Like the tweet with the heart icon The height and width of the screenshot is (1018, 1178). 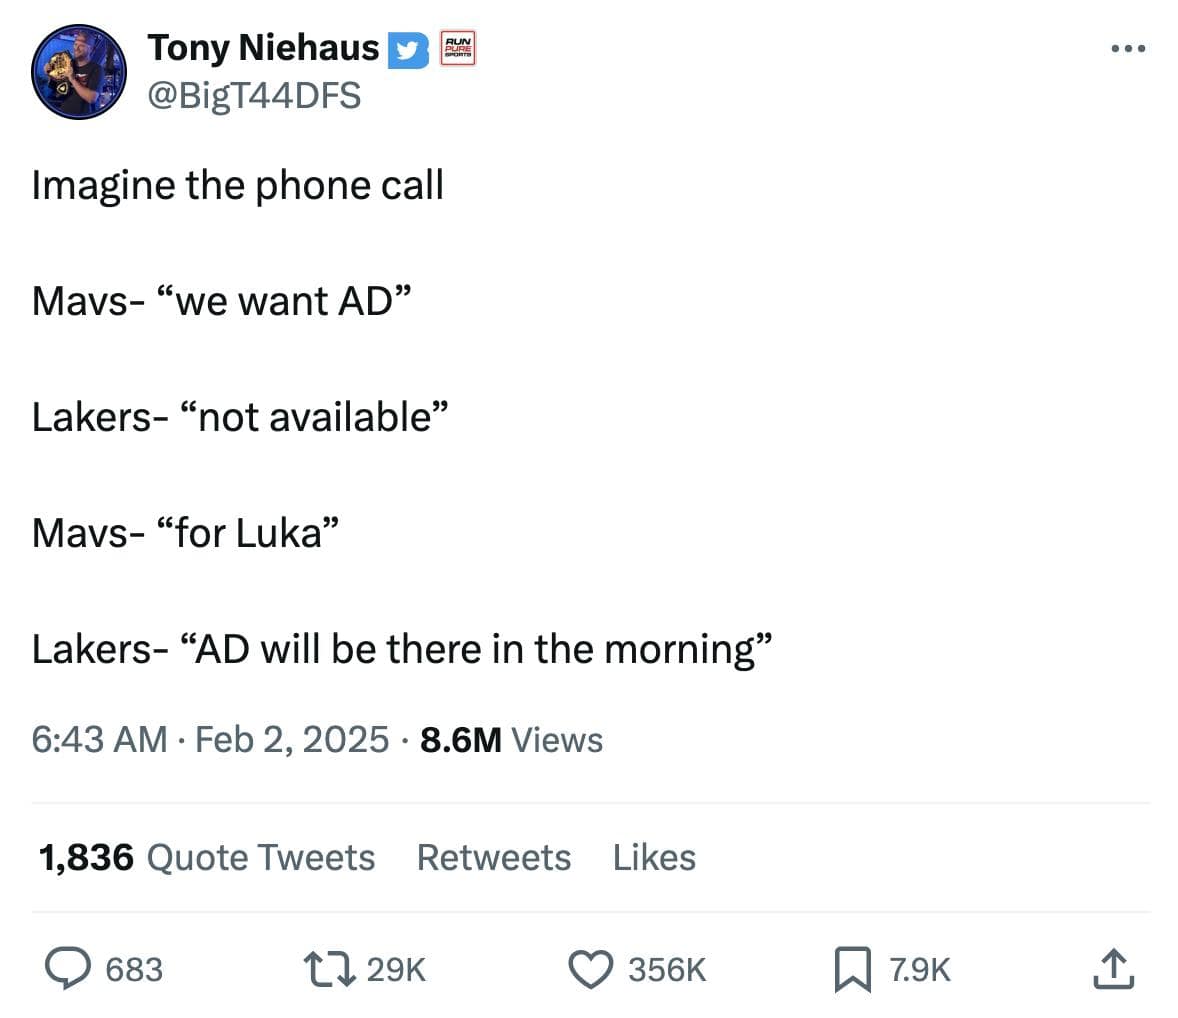[x=592, y=968]
